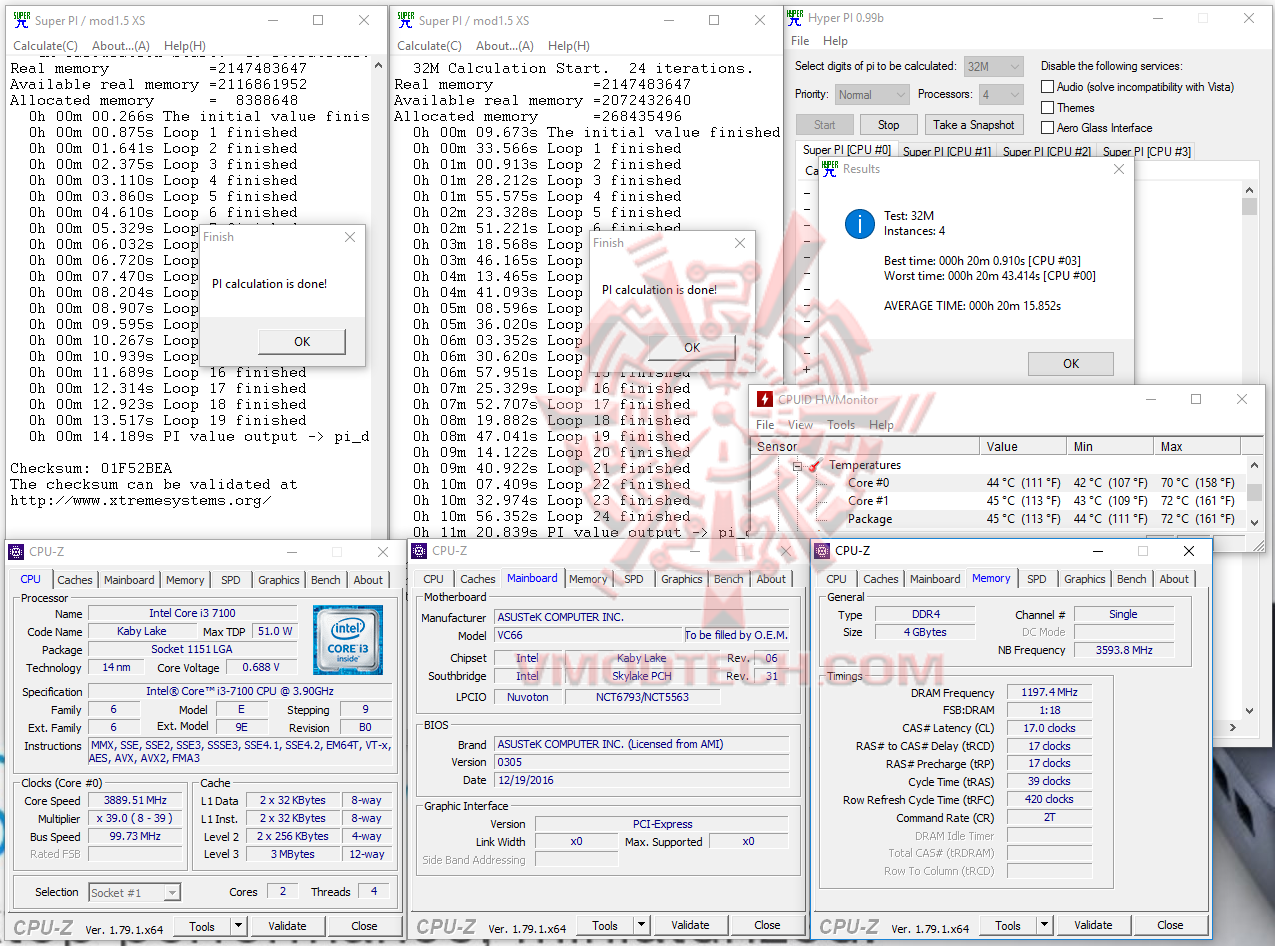This screenshot has height=946, width=1275.
Task: Open the View menu in HWMonitor
Action: [x=800, y=424]
